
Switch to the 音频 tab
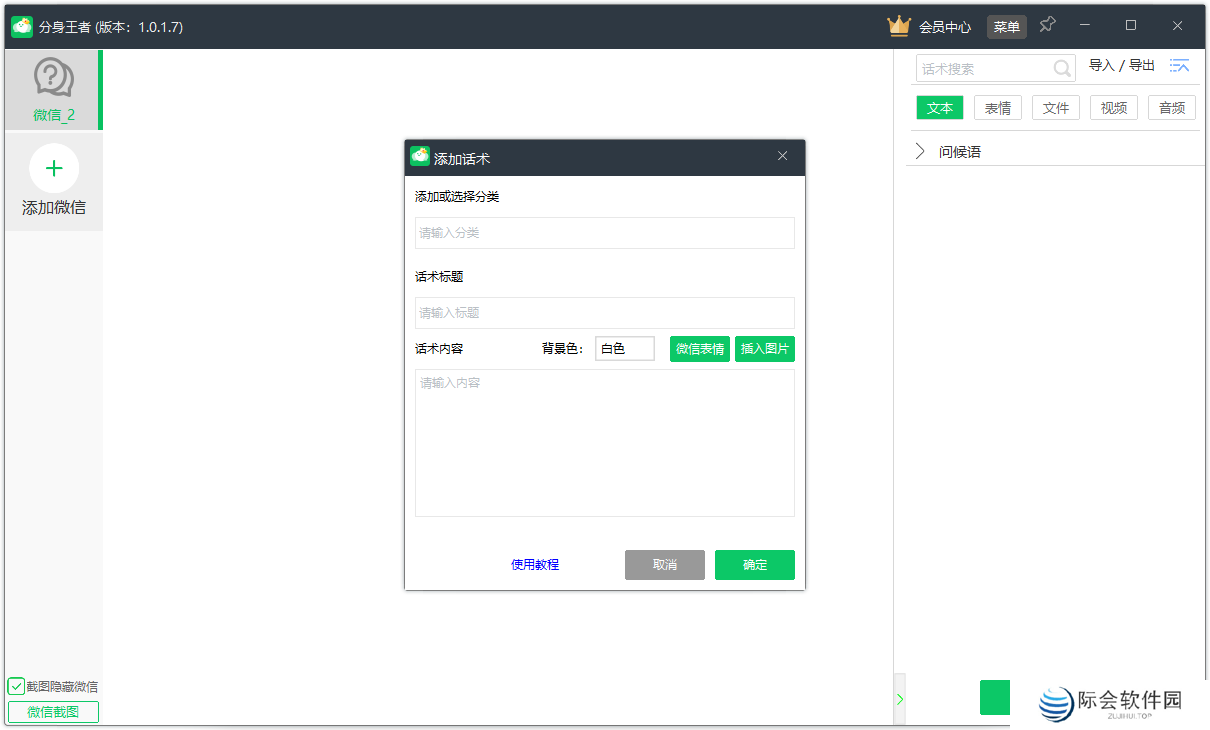pos(1171,107)
